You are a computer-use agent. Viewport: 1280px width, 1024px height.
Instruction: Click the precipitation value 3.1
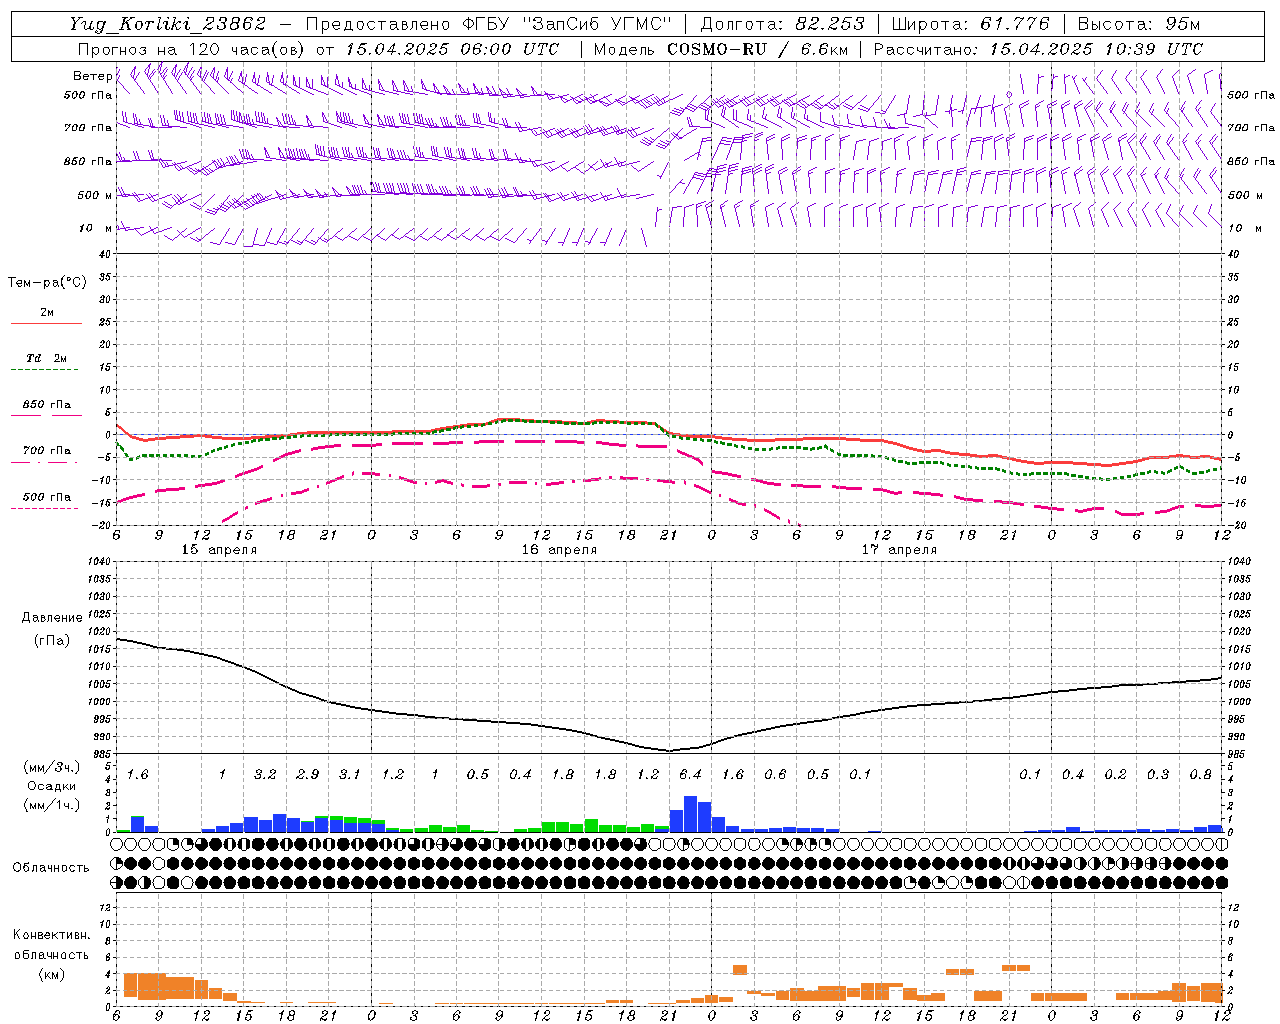349,774
